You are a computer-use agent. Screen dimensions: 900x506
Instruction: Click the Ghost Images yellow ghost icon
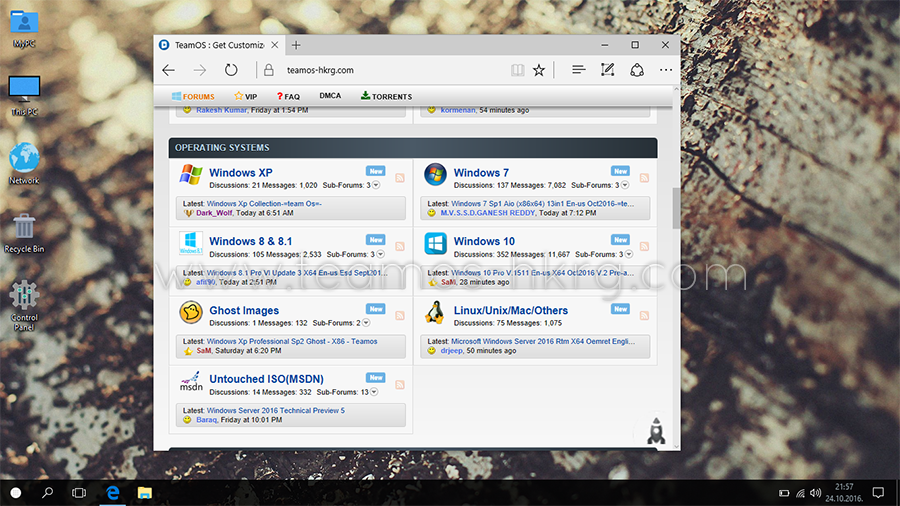click(191, 313)
